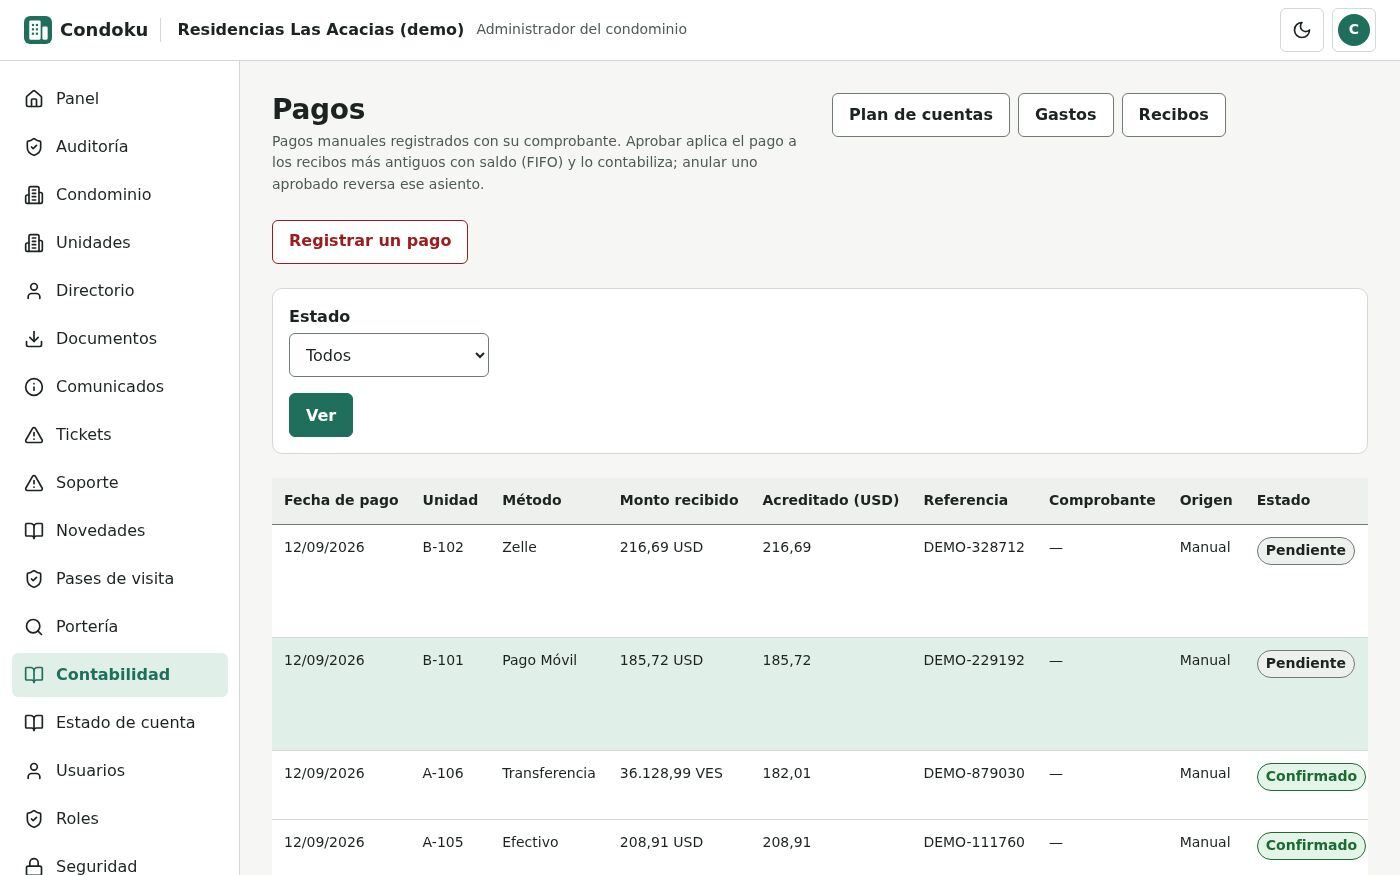
Task: Click the Tickets warning triangle icon
Action: [34, 434]
